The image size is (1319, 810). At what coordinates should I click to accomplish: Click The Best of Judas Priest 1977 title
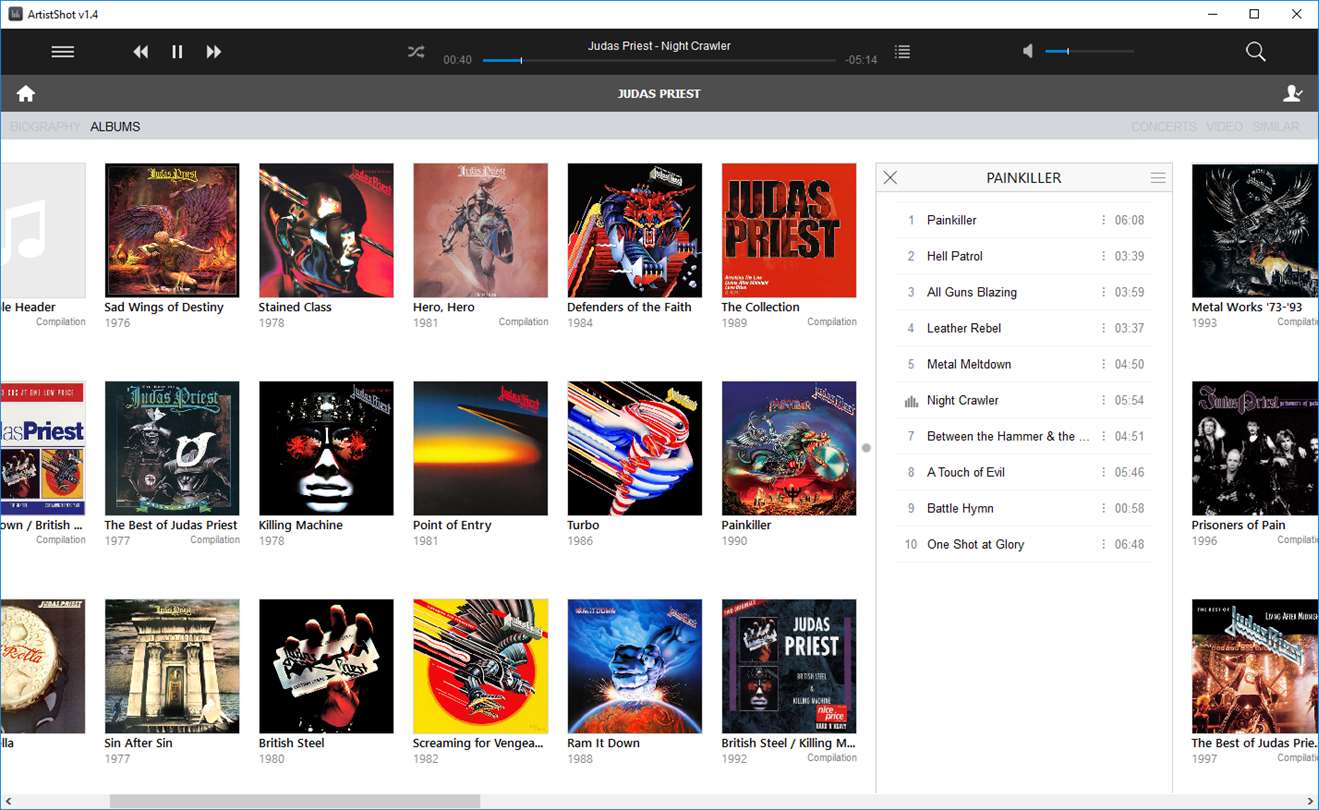tap(171, 525)
